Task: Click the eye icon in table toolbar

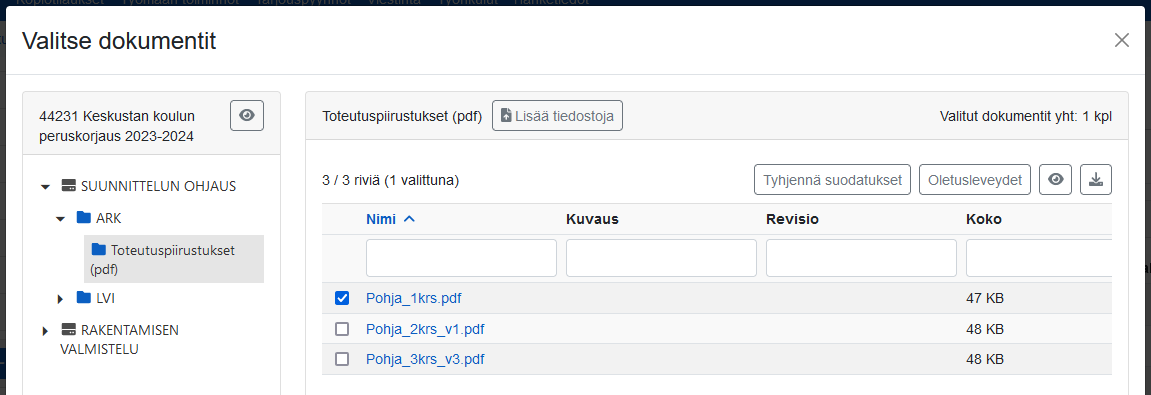Action: (x=1056, y=180)
